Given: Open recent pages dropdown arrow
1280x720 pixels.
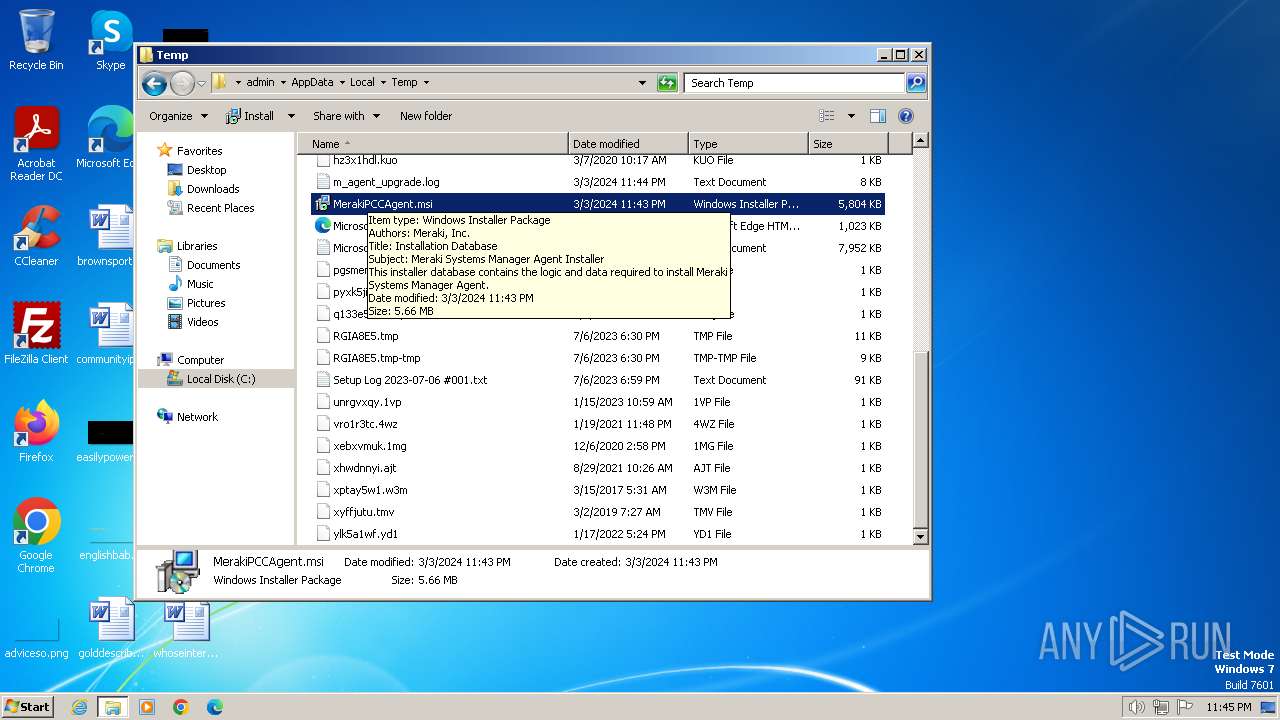Looking at the screenshot, I should pos(201,83).
